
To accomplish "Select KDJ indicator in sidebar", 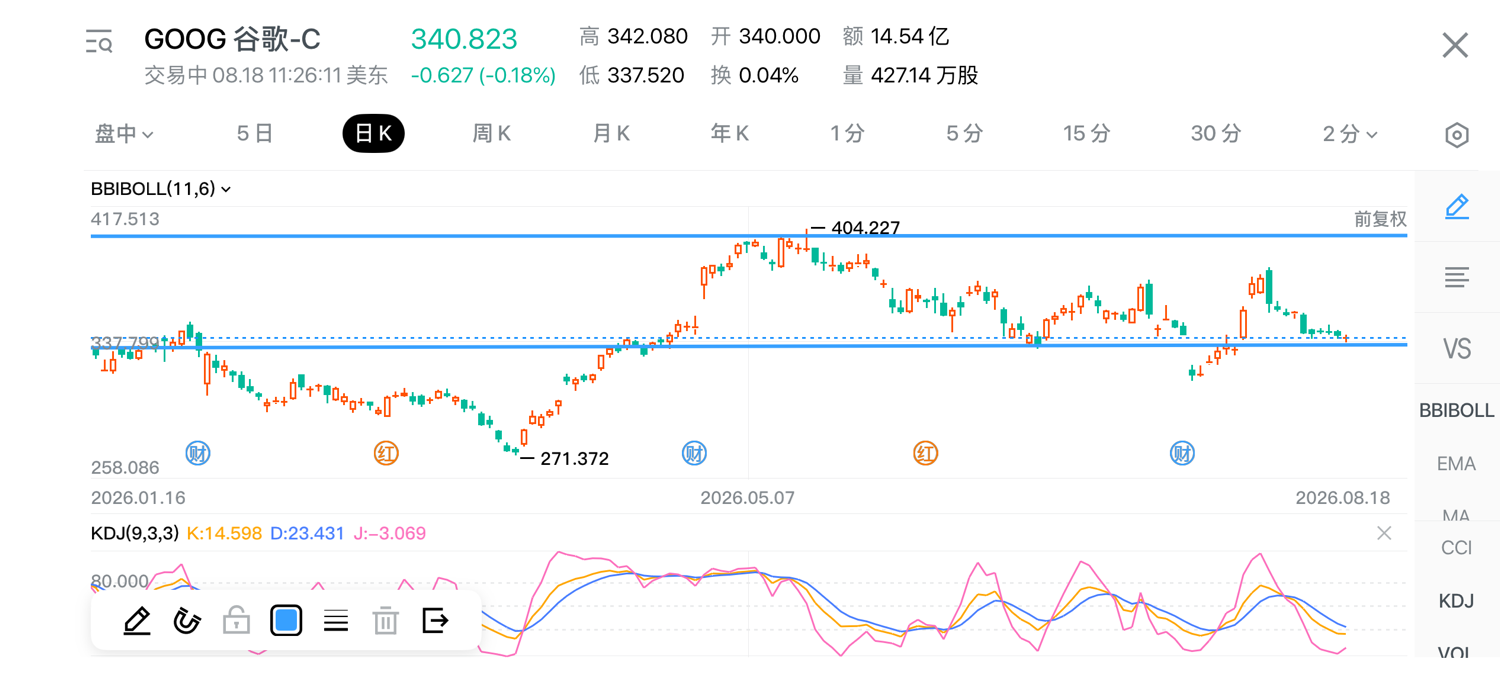I will click(1457, 601).
